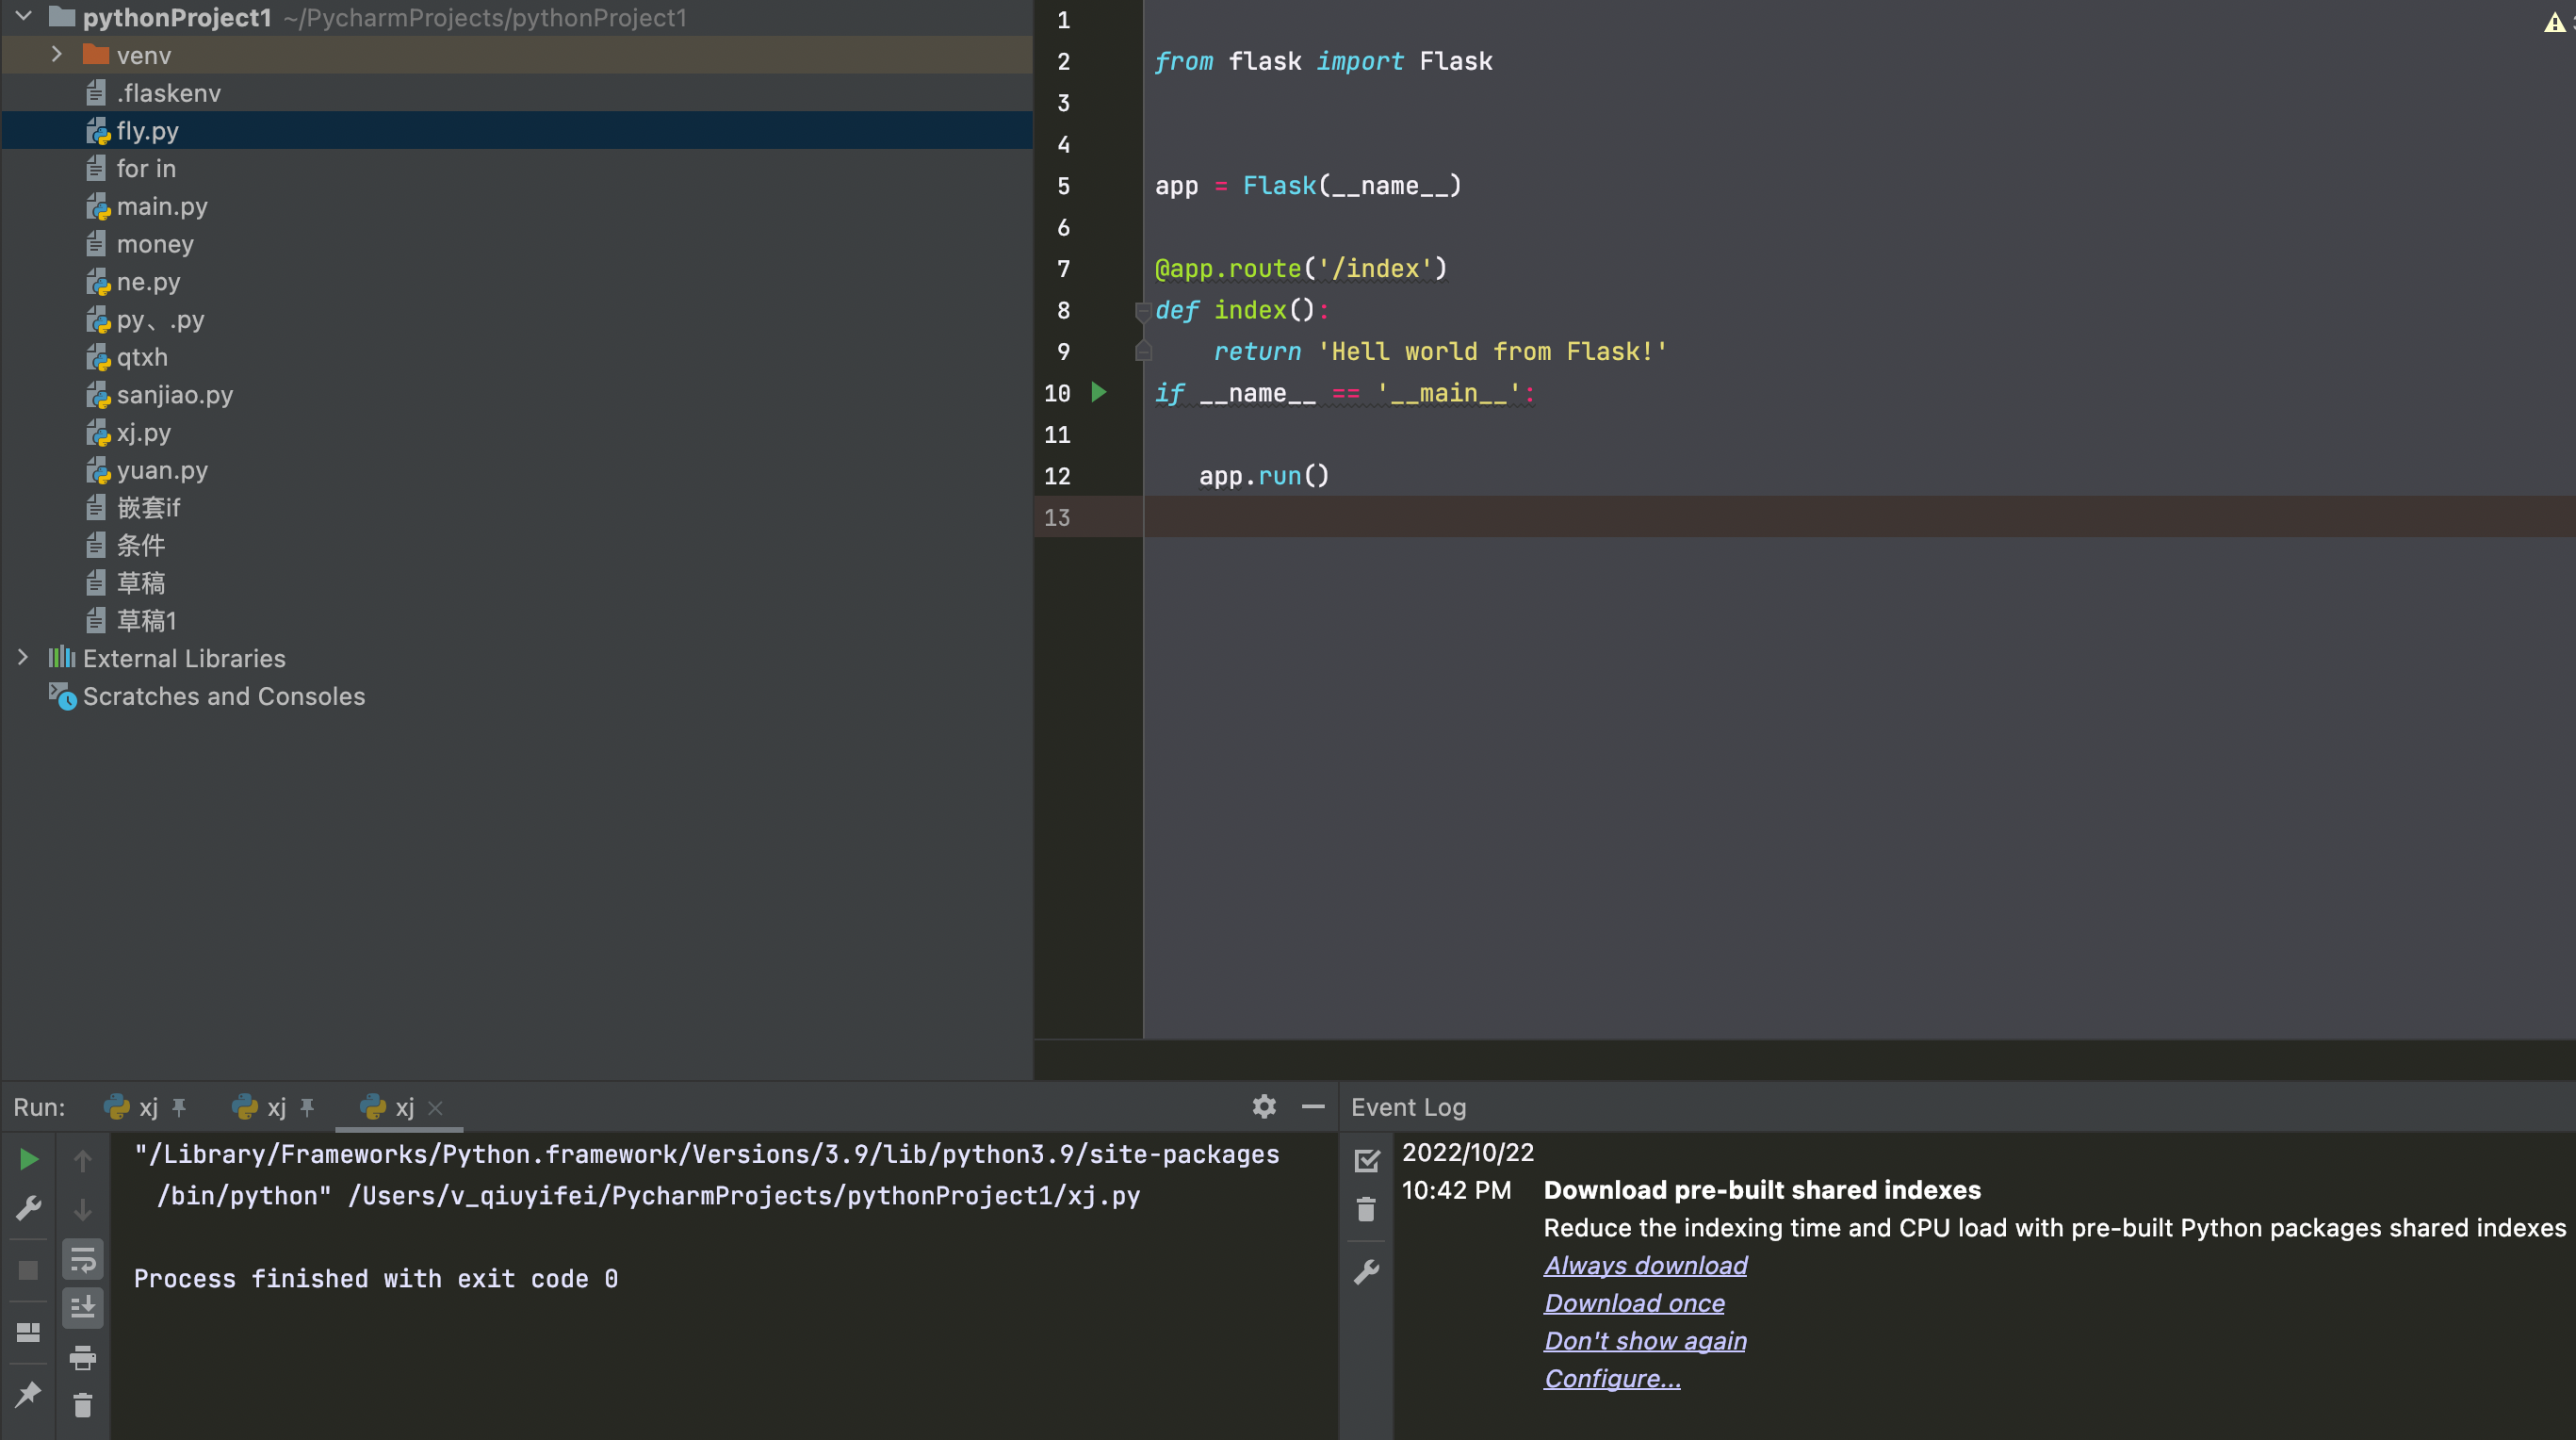This screenshot has width=2576, height=1440.
Task: Click the editor warning triangle indicator
Action: 2554,22
